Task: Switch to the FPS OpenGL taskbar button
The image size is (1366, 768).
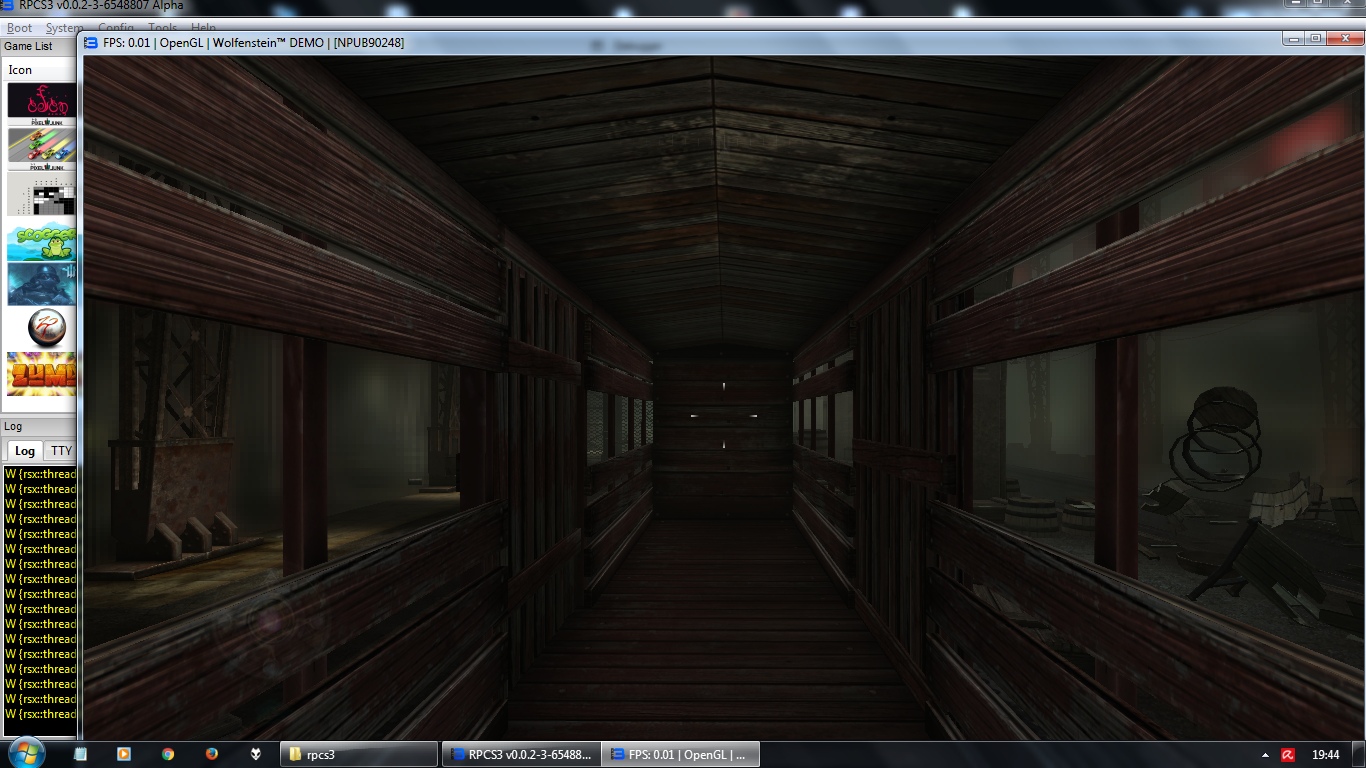Action: pyautogui.click(x=682, y=754)
